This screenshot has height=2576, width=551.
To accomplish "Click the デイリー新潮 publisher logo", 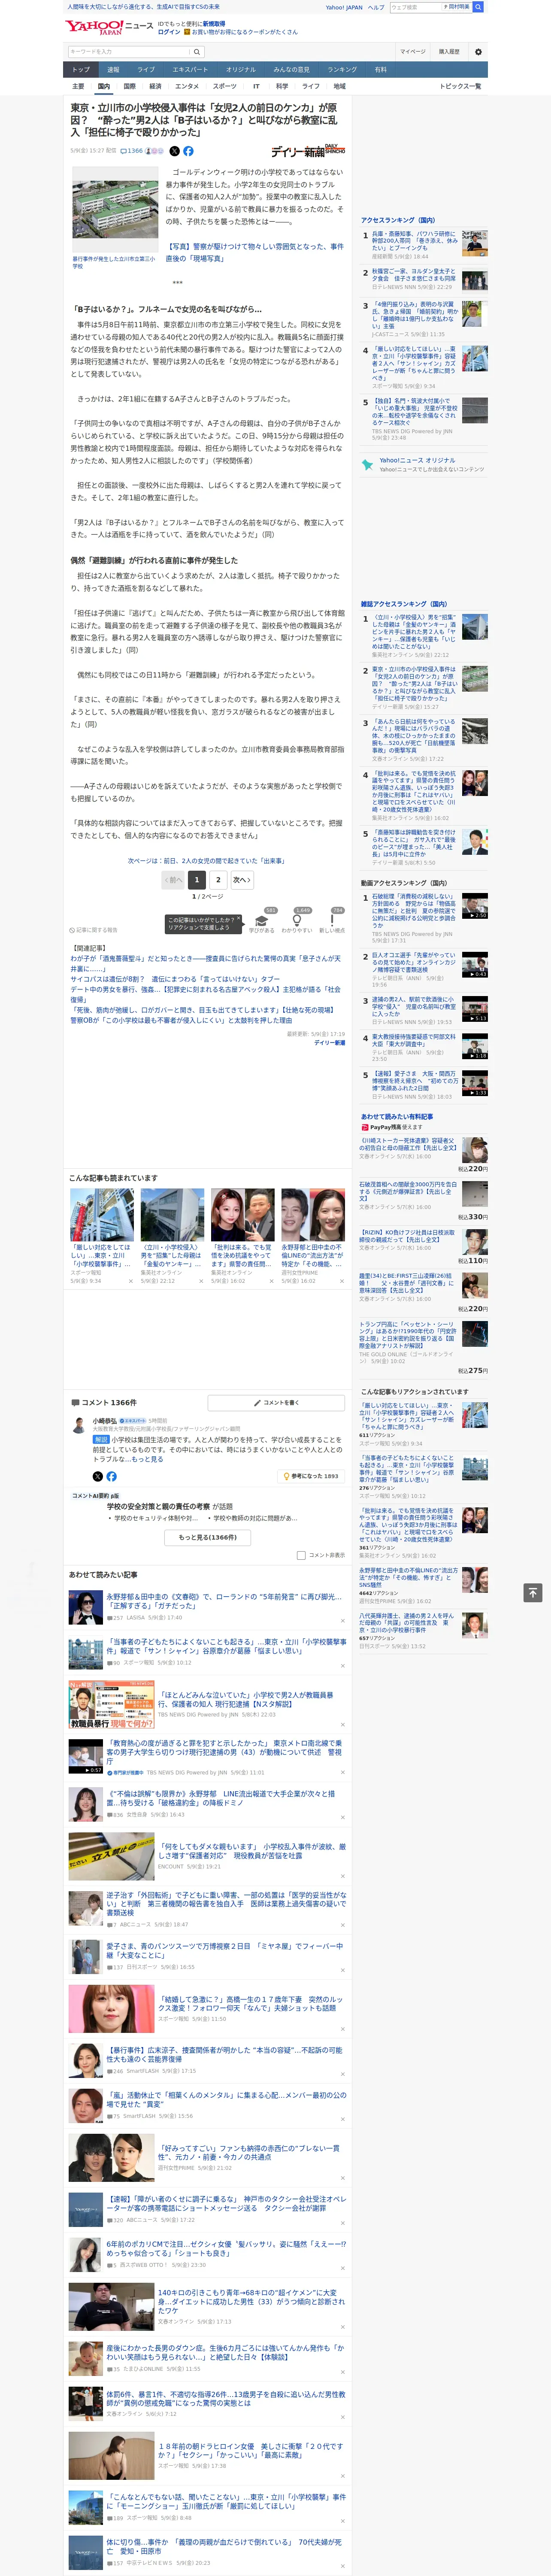I will (308, 151).
